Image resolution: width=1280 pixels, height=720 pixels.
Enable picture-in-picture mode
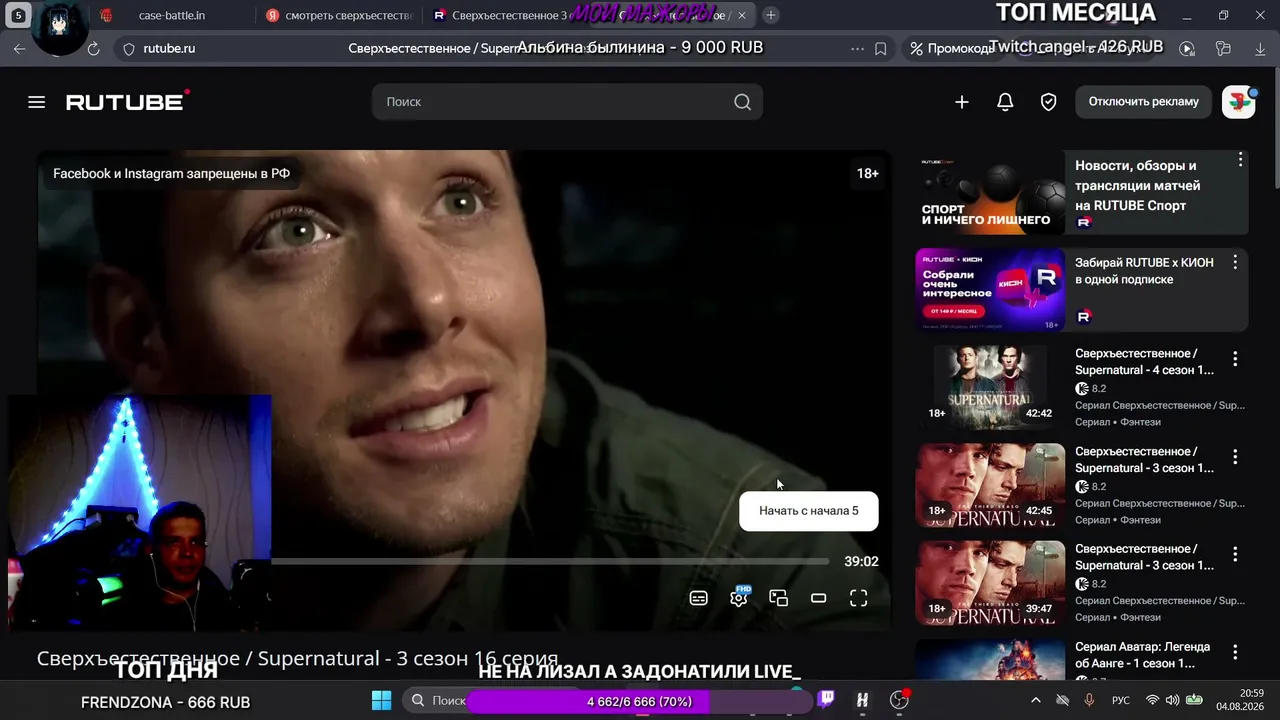click(779, 598)
